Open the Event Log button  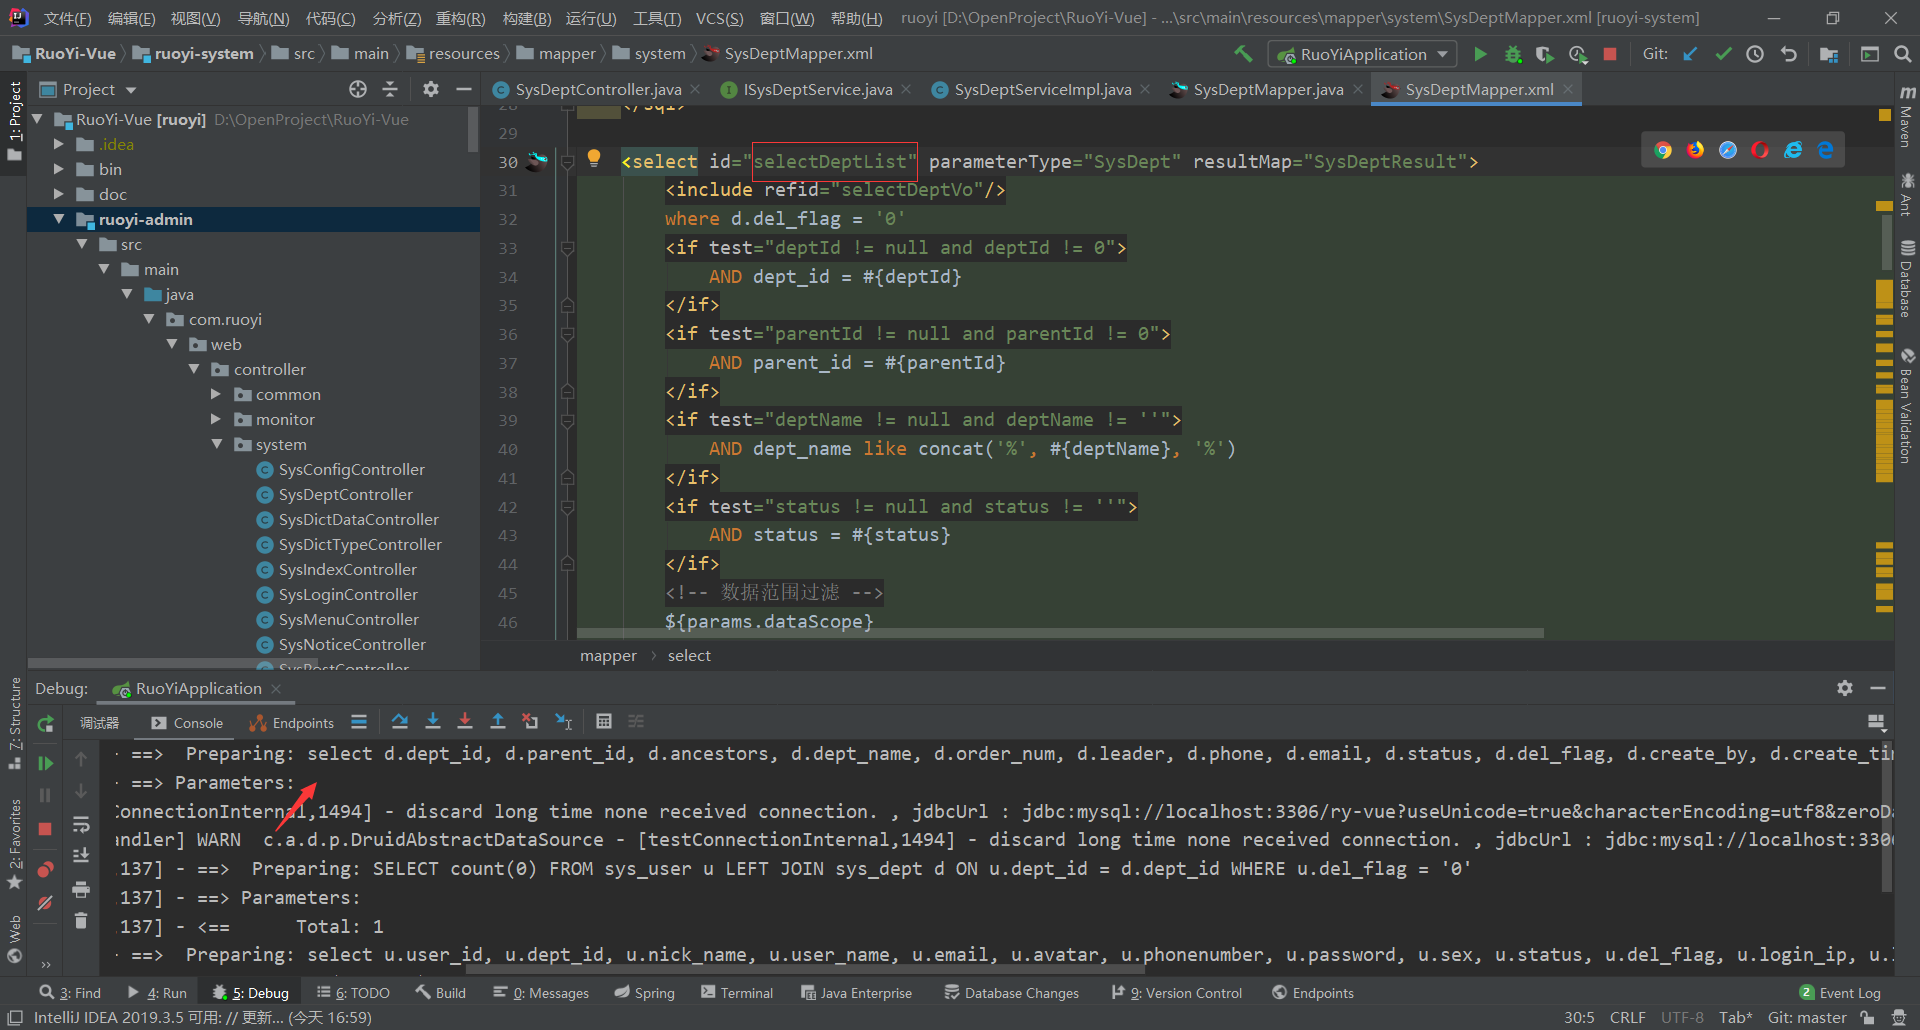[x=1840, y=993]
